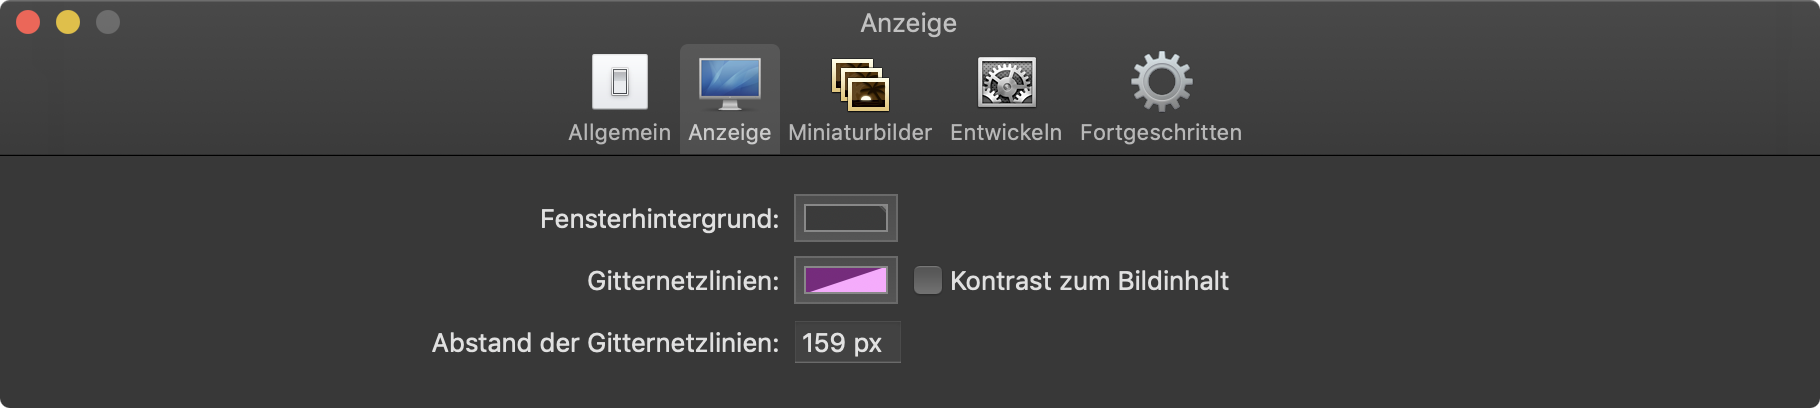Select the Anzeige monitor icon
The height and width of the screenshot is (408, 1820).
tap(729, 82)
